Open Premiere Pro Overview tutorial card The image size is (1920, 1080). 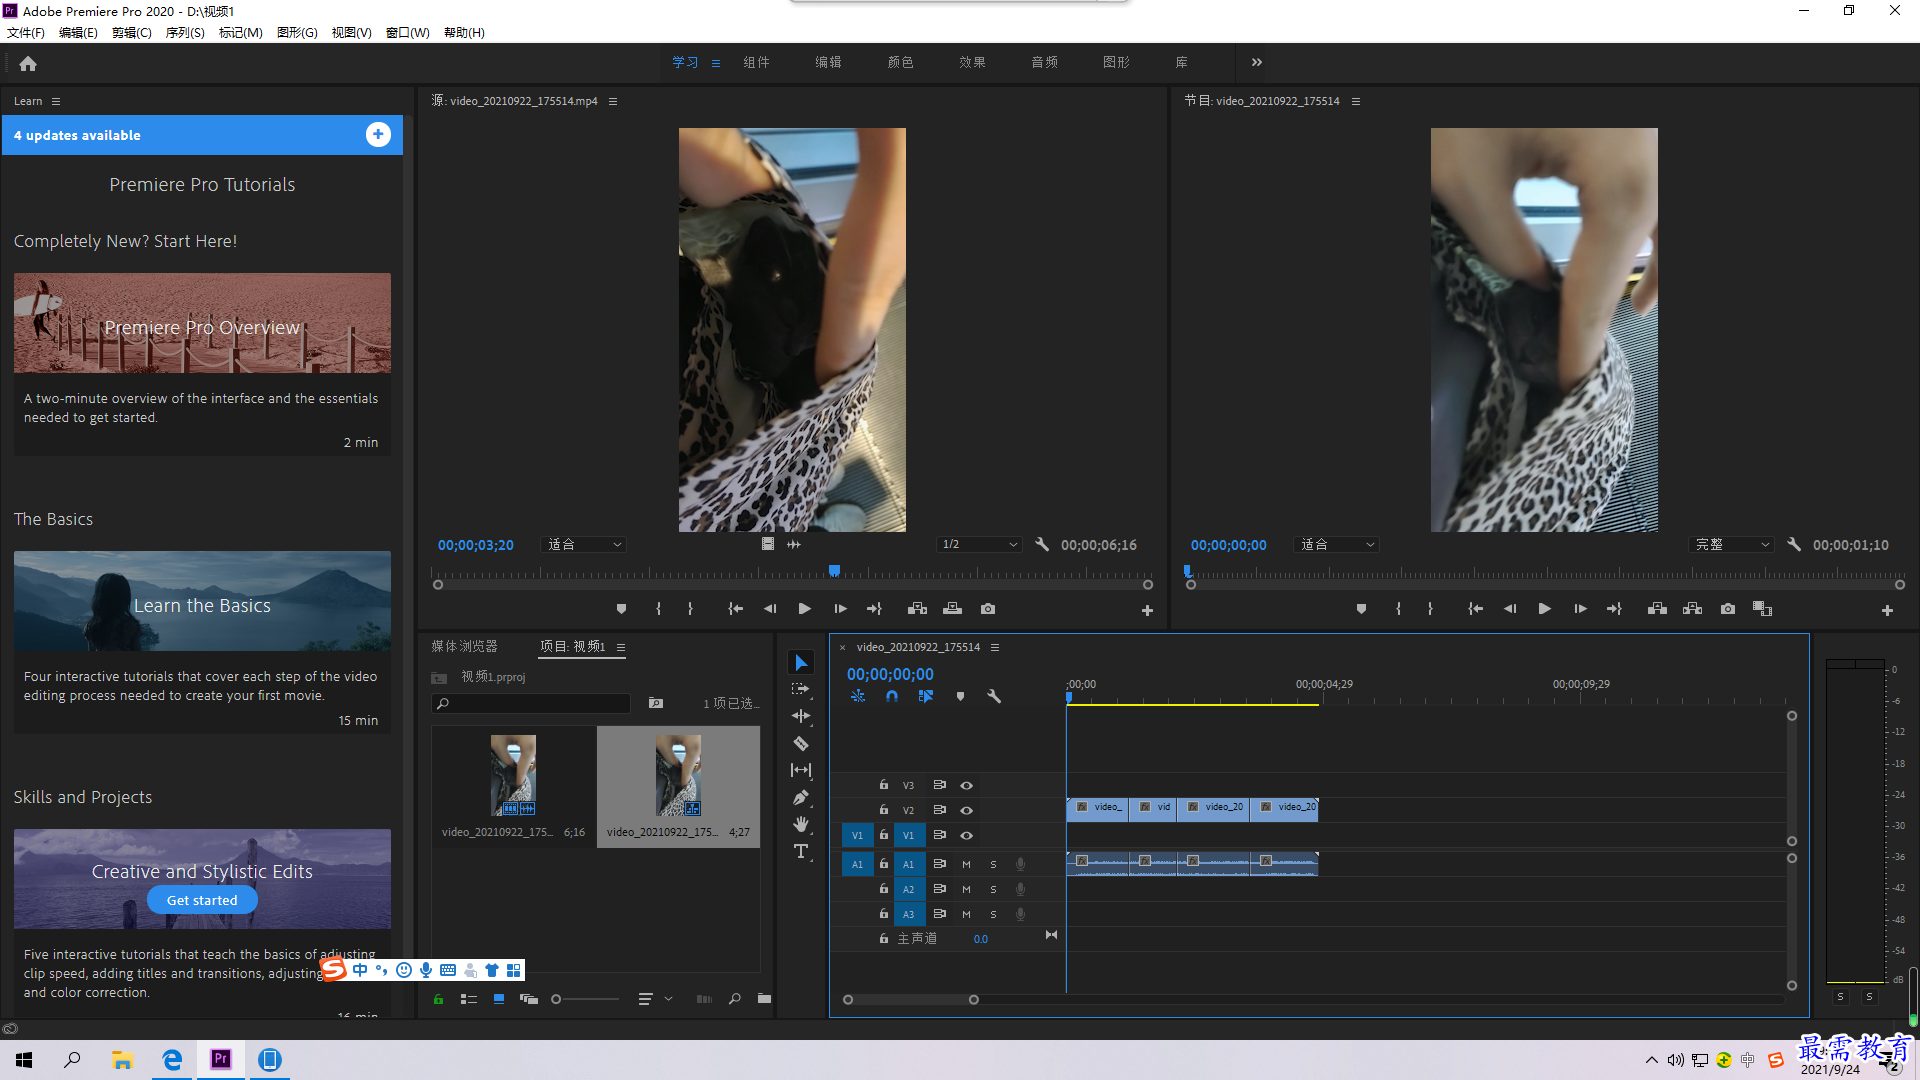202,364
